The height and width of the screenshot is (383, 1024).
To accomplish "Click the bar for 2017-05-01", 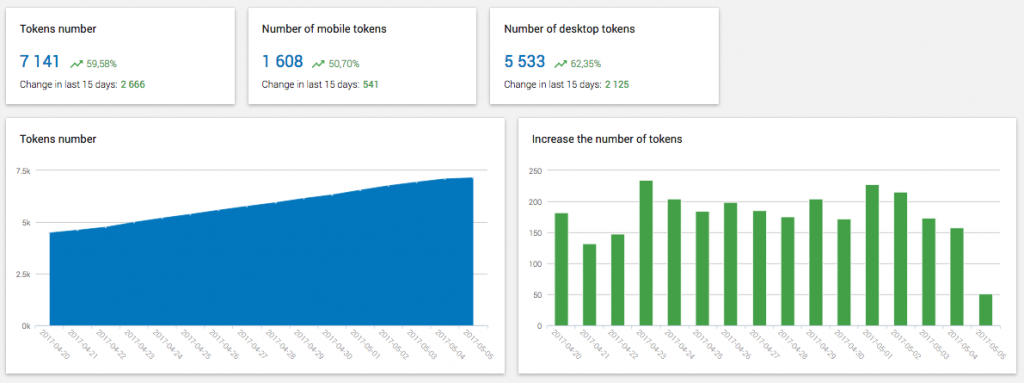I will [x=872, y=256].
